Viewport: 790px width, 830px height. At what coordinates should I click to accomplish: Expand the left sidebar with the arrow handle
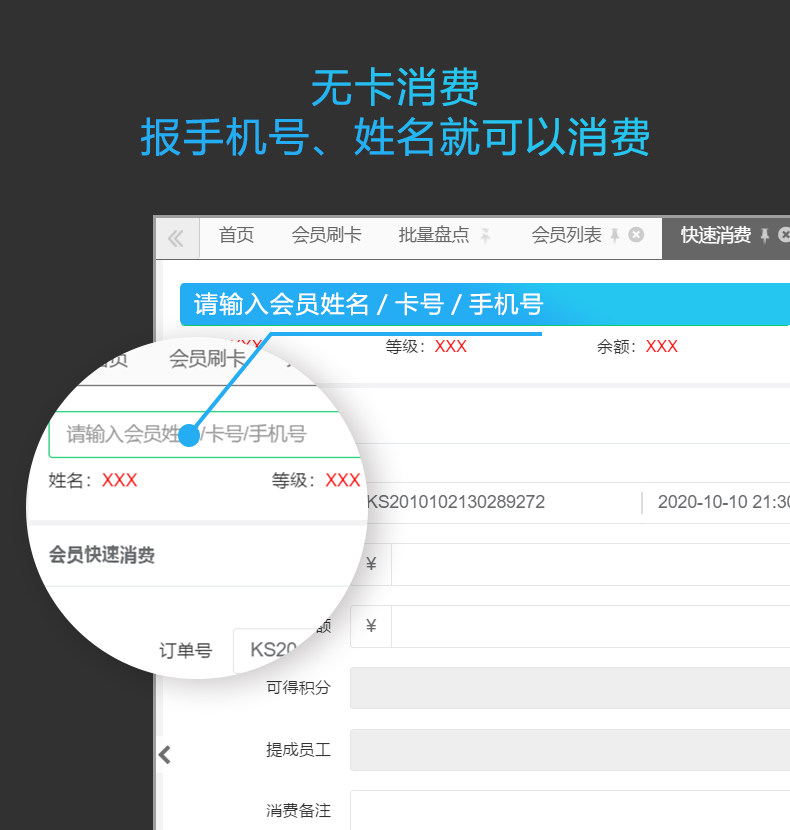[165, 754]
